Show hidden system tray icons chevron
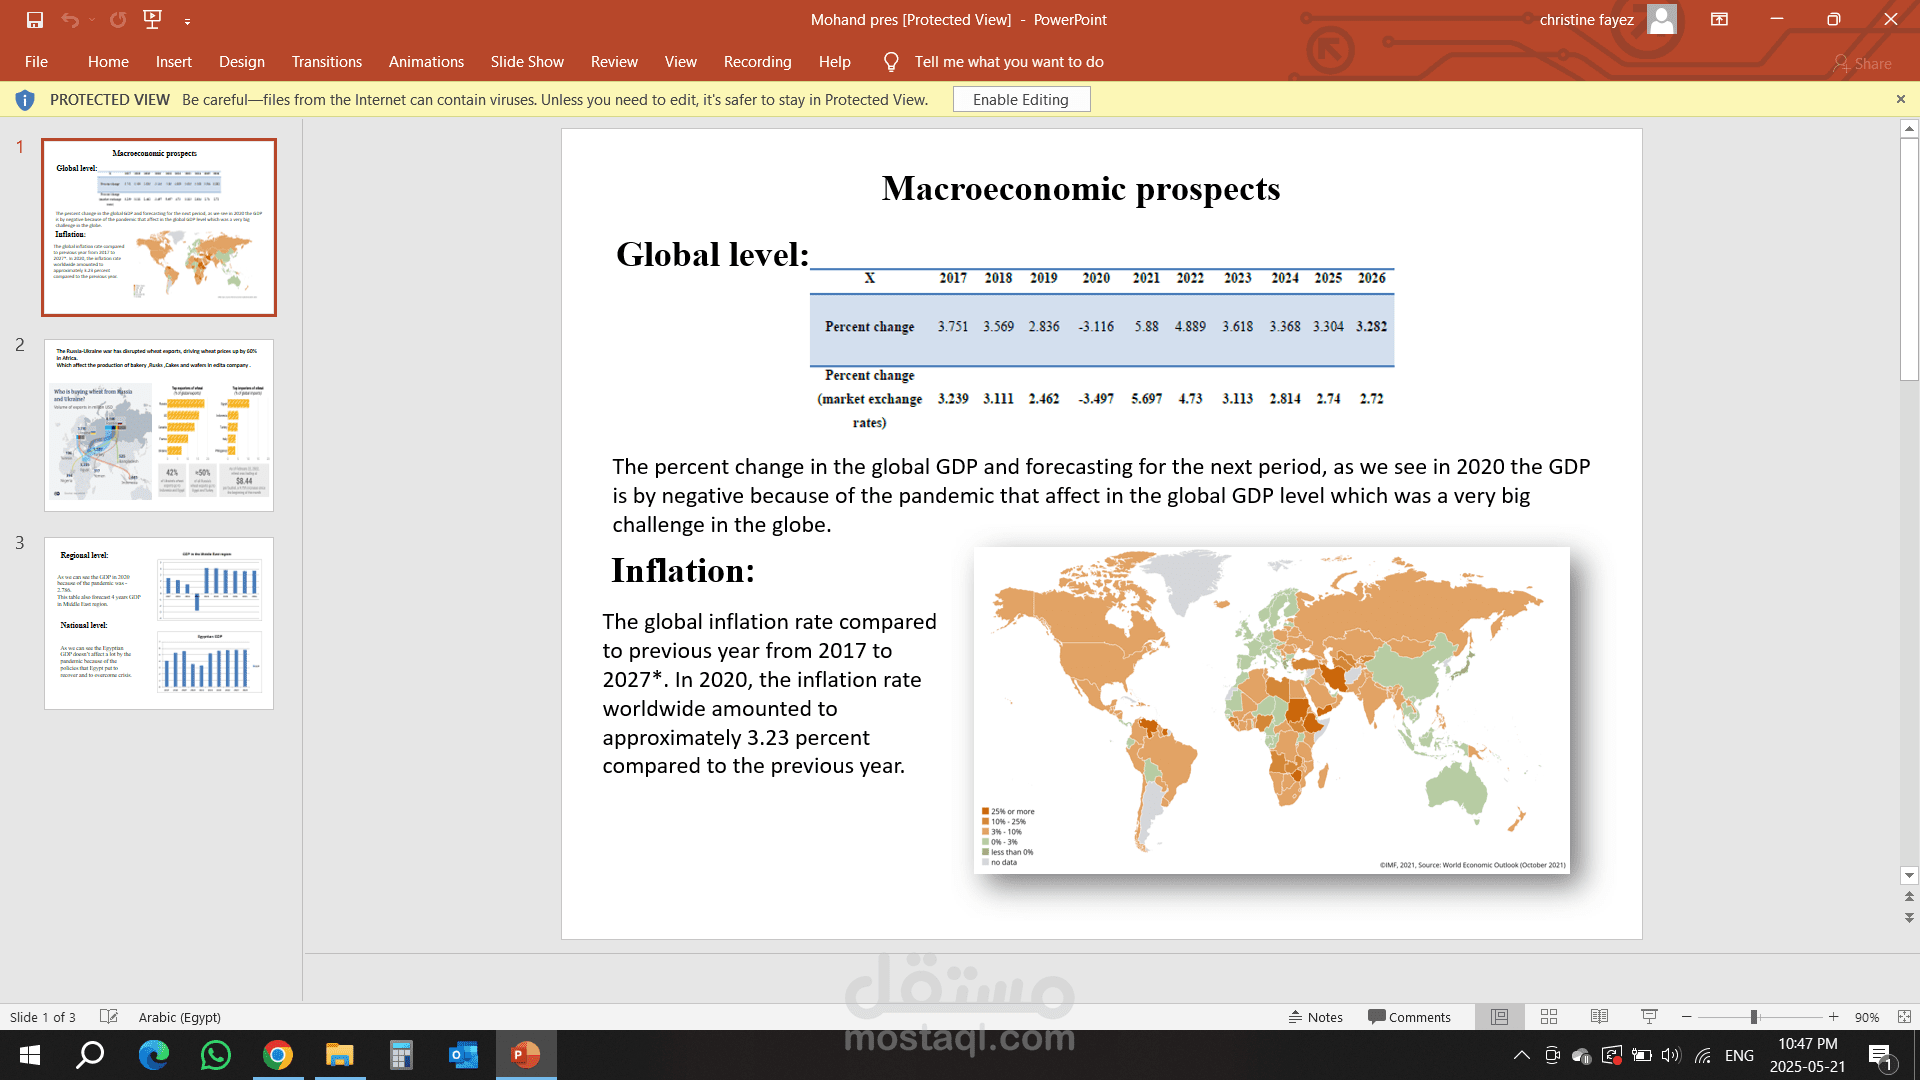Viewport: 1920px width, 1080px height. coord(1521,1055)
